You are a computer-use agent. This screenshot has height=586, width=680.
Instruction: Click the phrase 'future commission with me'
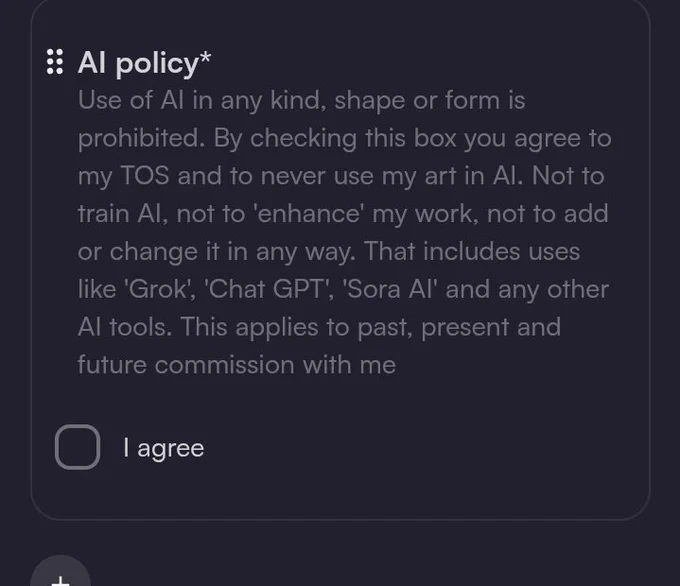point(236,365)
